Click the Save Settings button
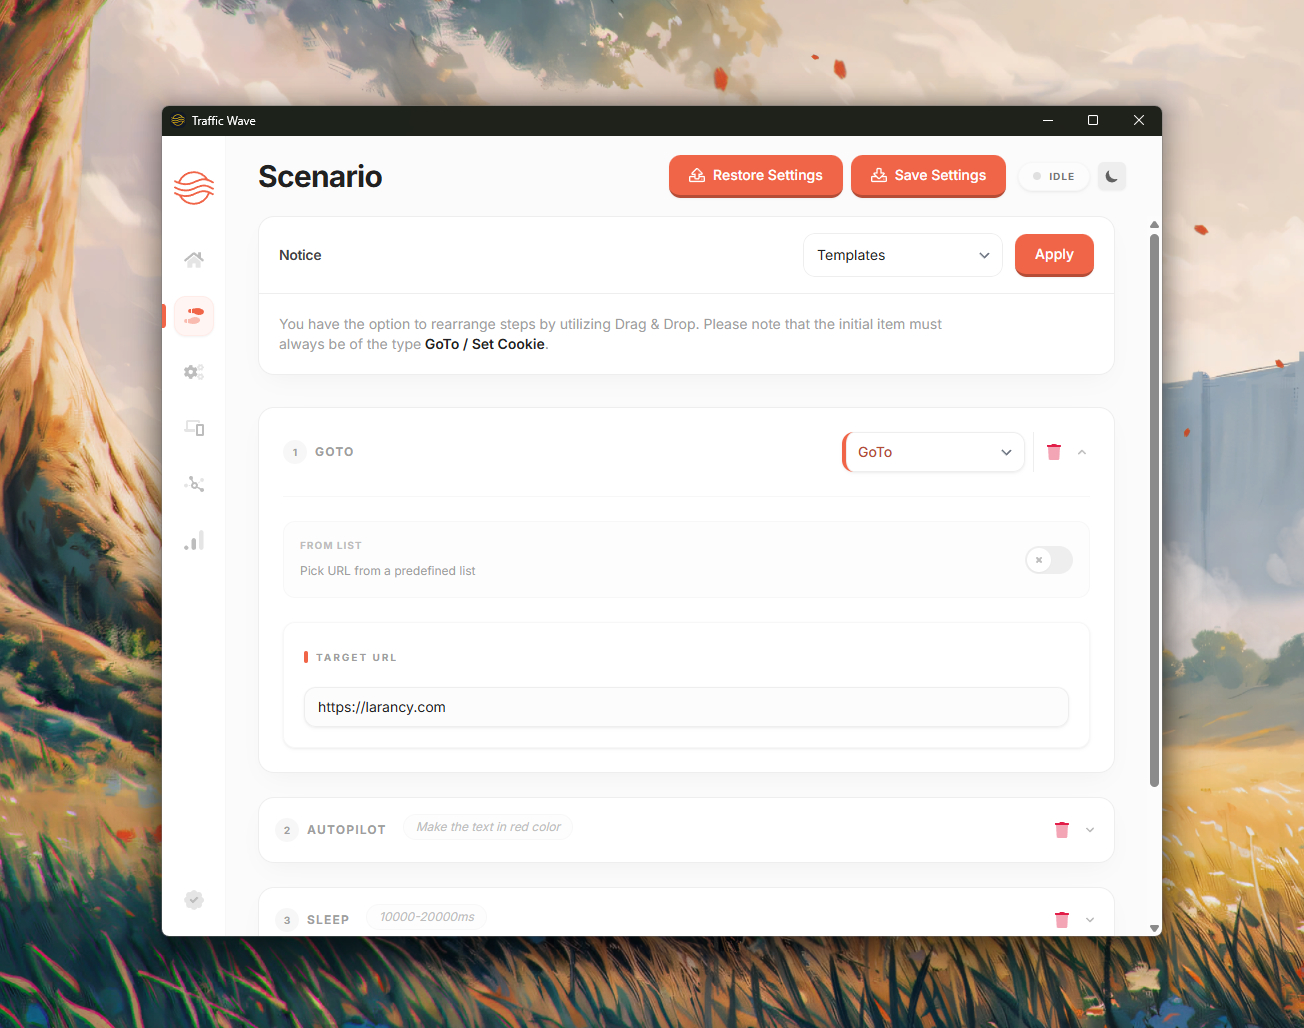The image size is (1304, 1028). (x=928, y=176)
